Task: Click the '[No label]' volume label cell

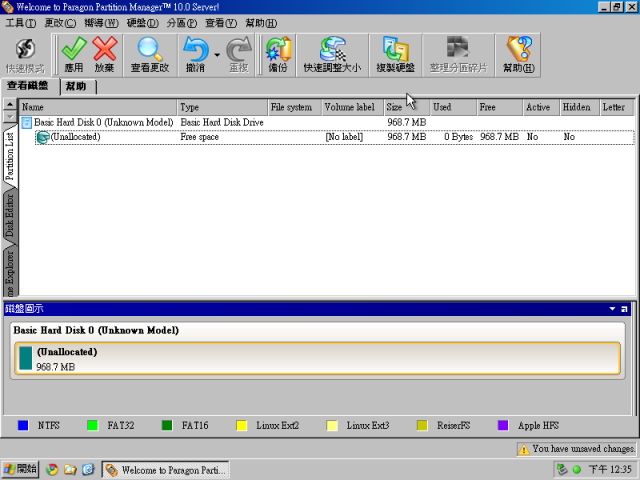Action: point(344,137)
